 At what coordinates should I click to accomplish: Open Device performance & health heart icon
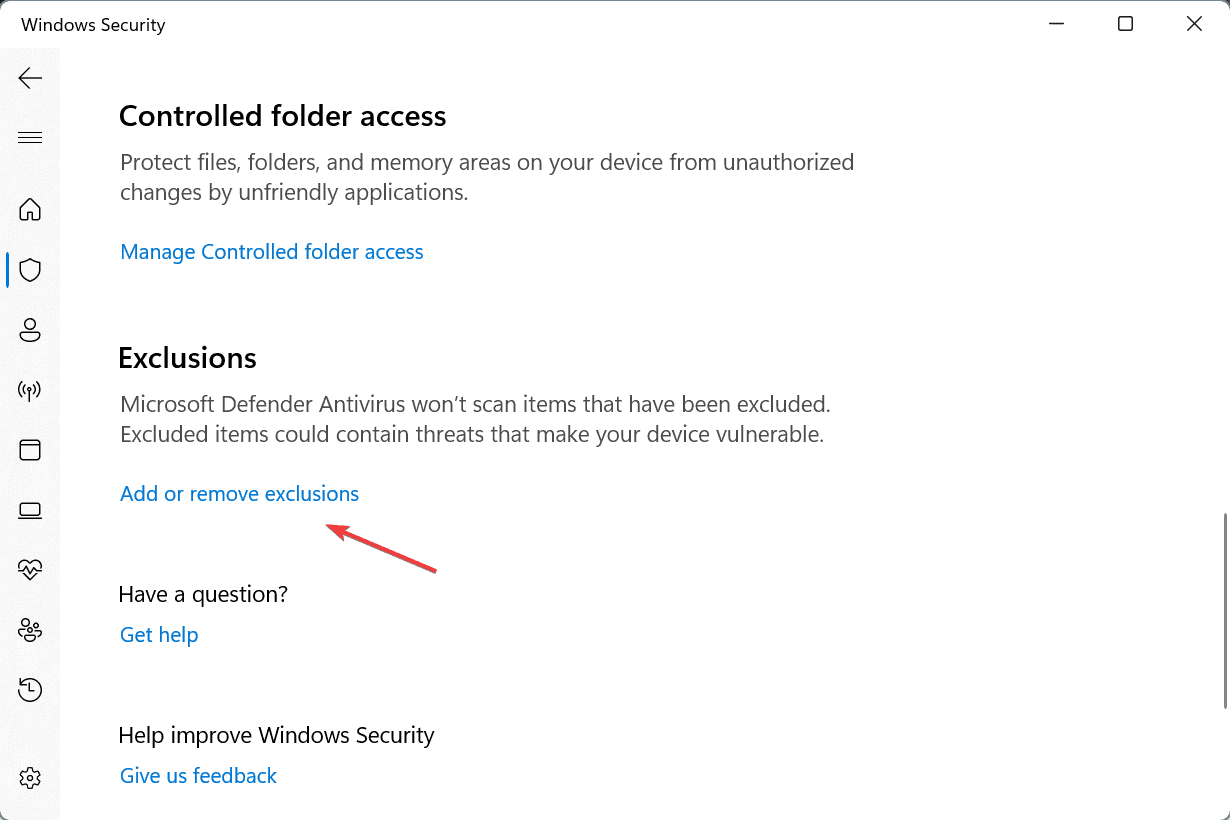pyautogui.click(x=30, y=570)
